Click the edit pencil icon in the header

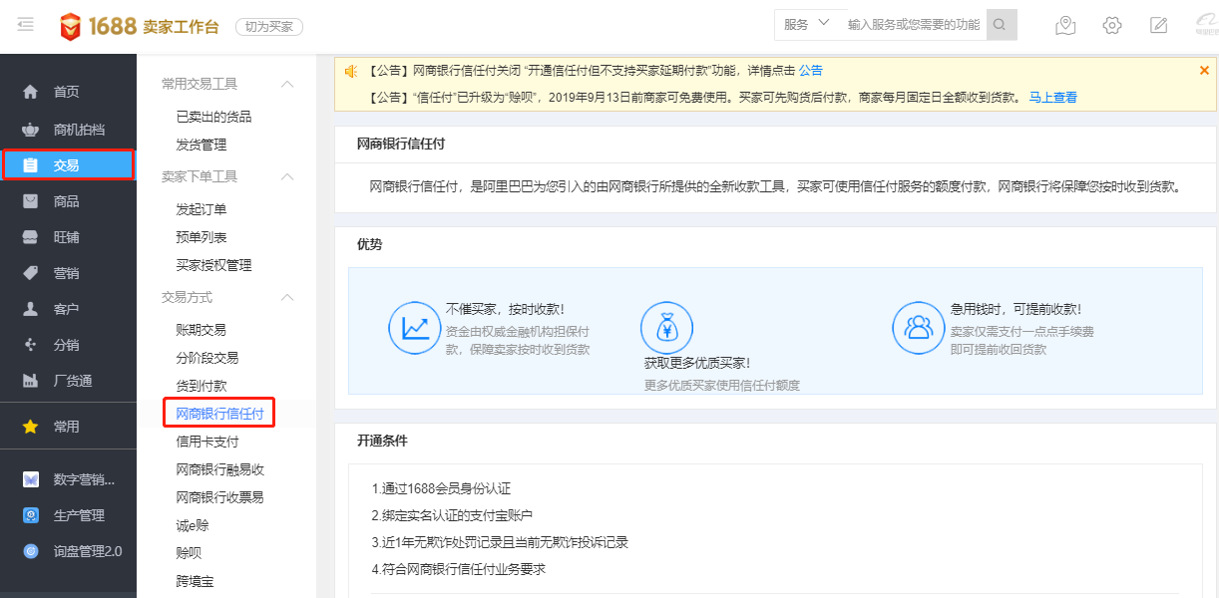1159,26
